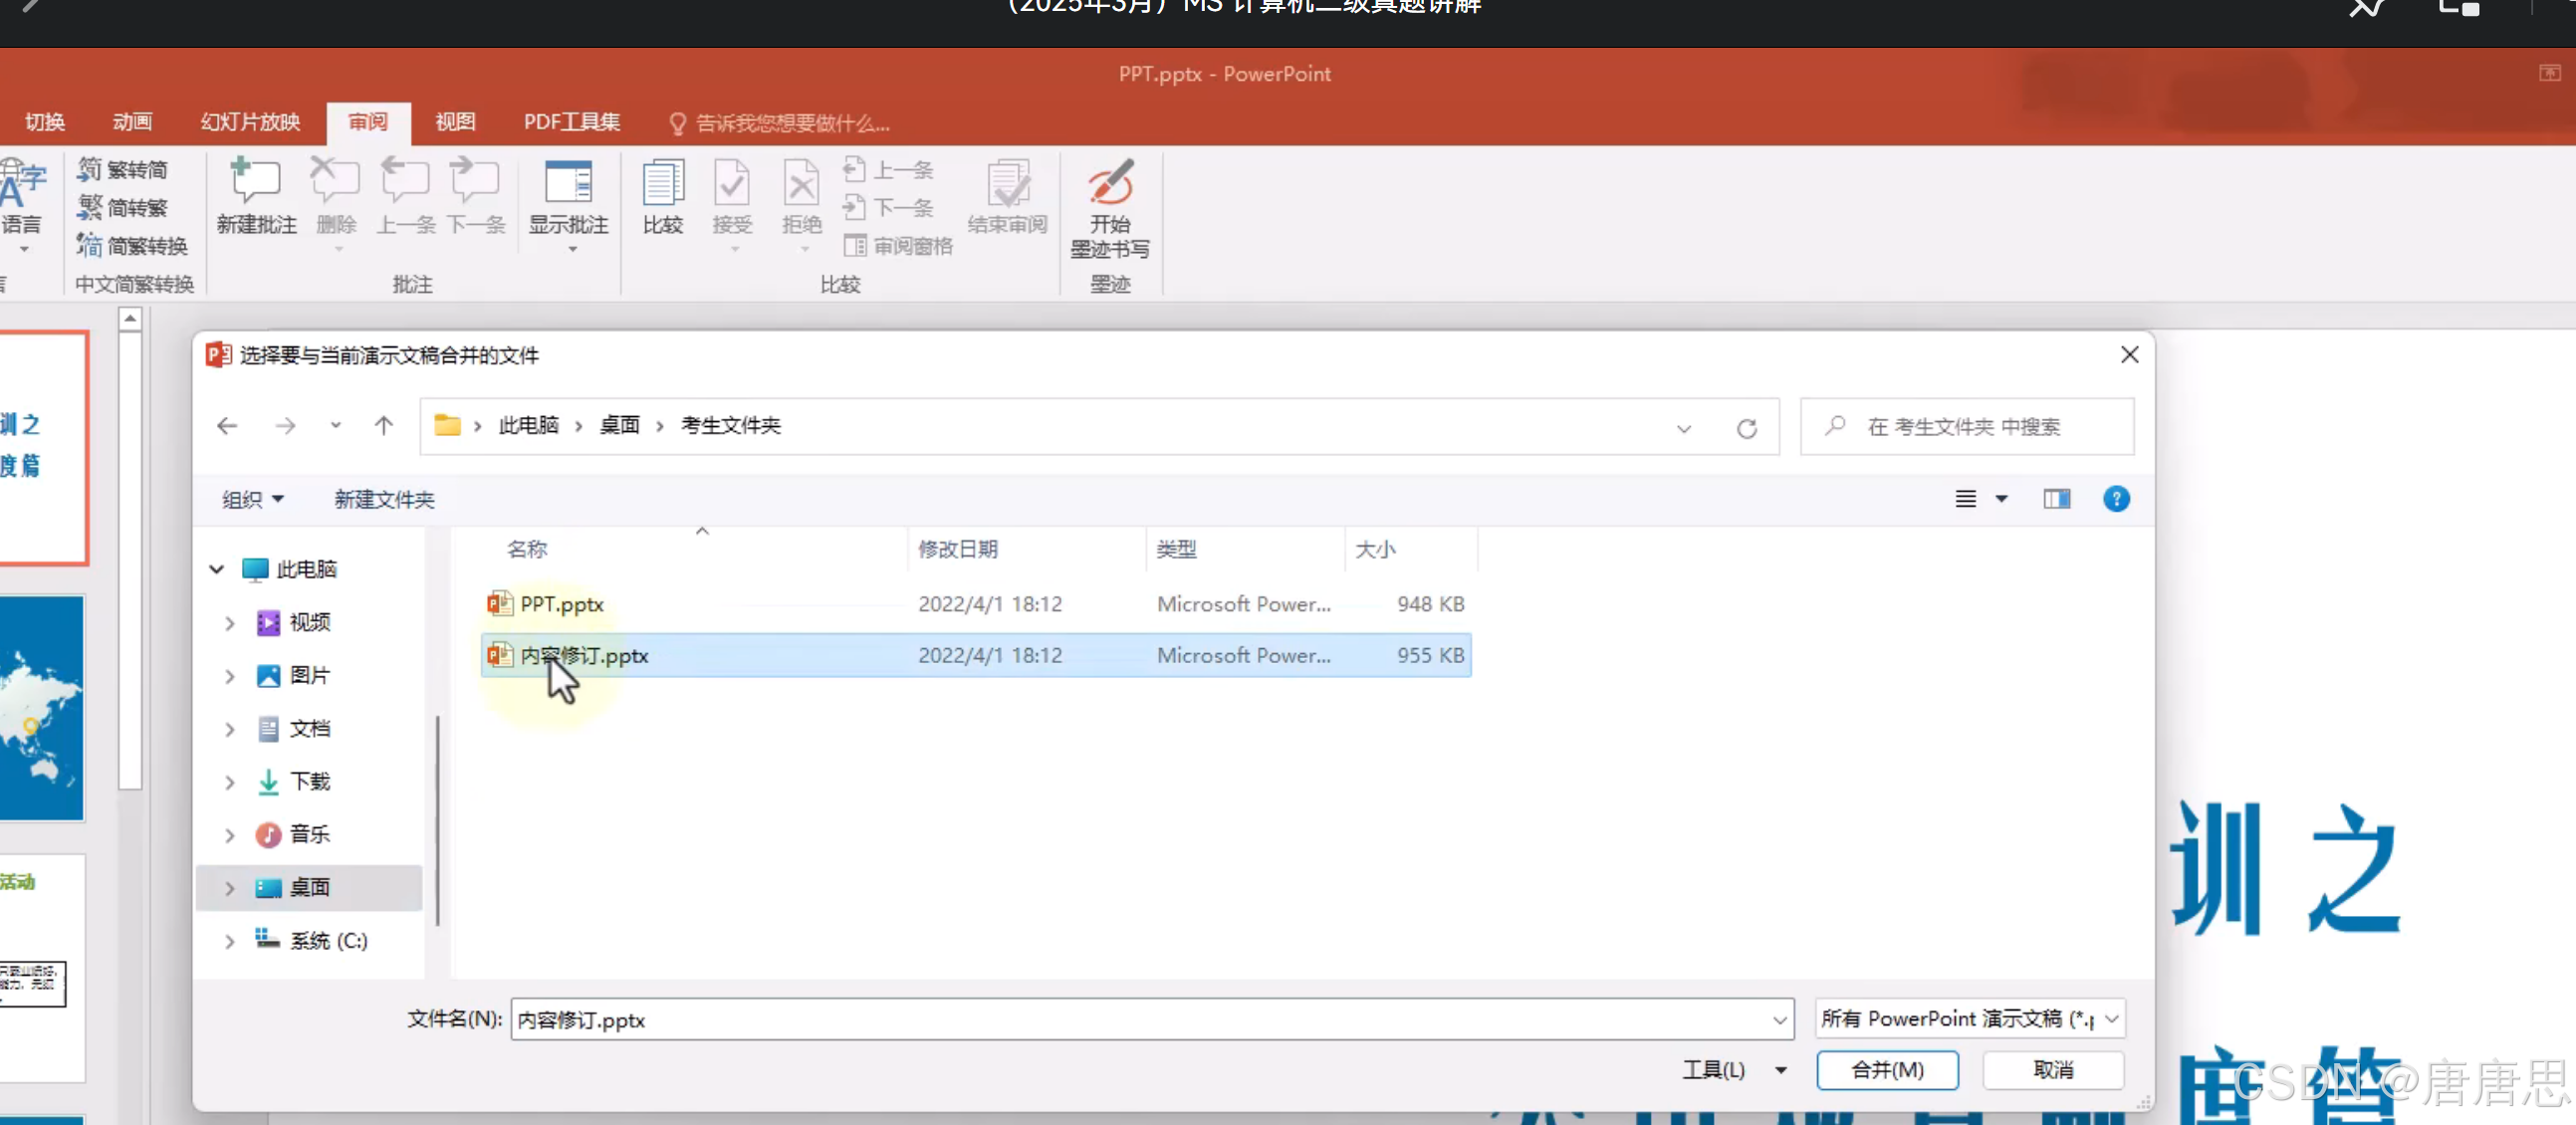Click the back navigation arrow
The width and height of the screenshot is (2576, 1125).
click(227, 426)
